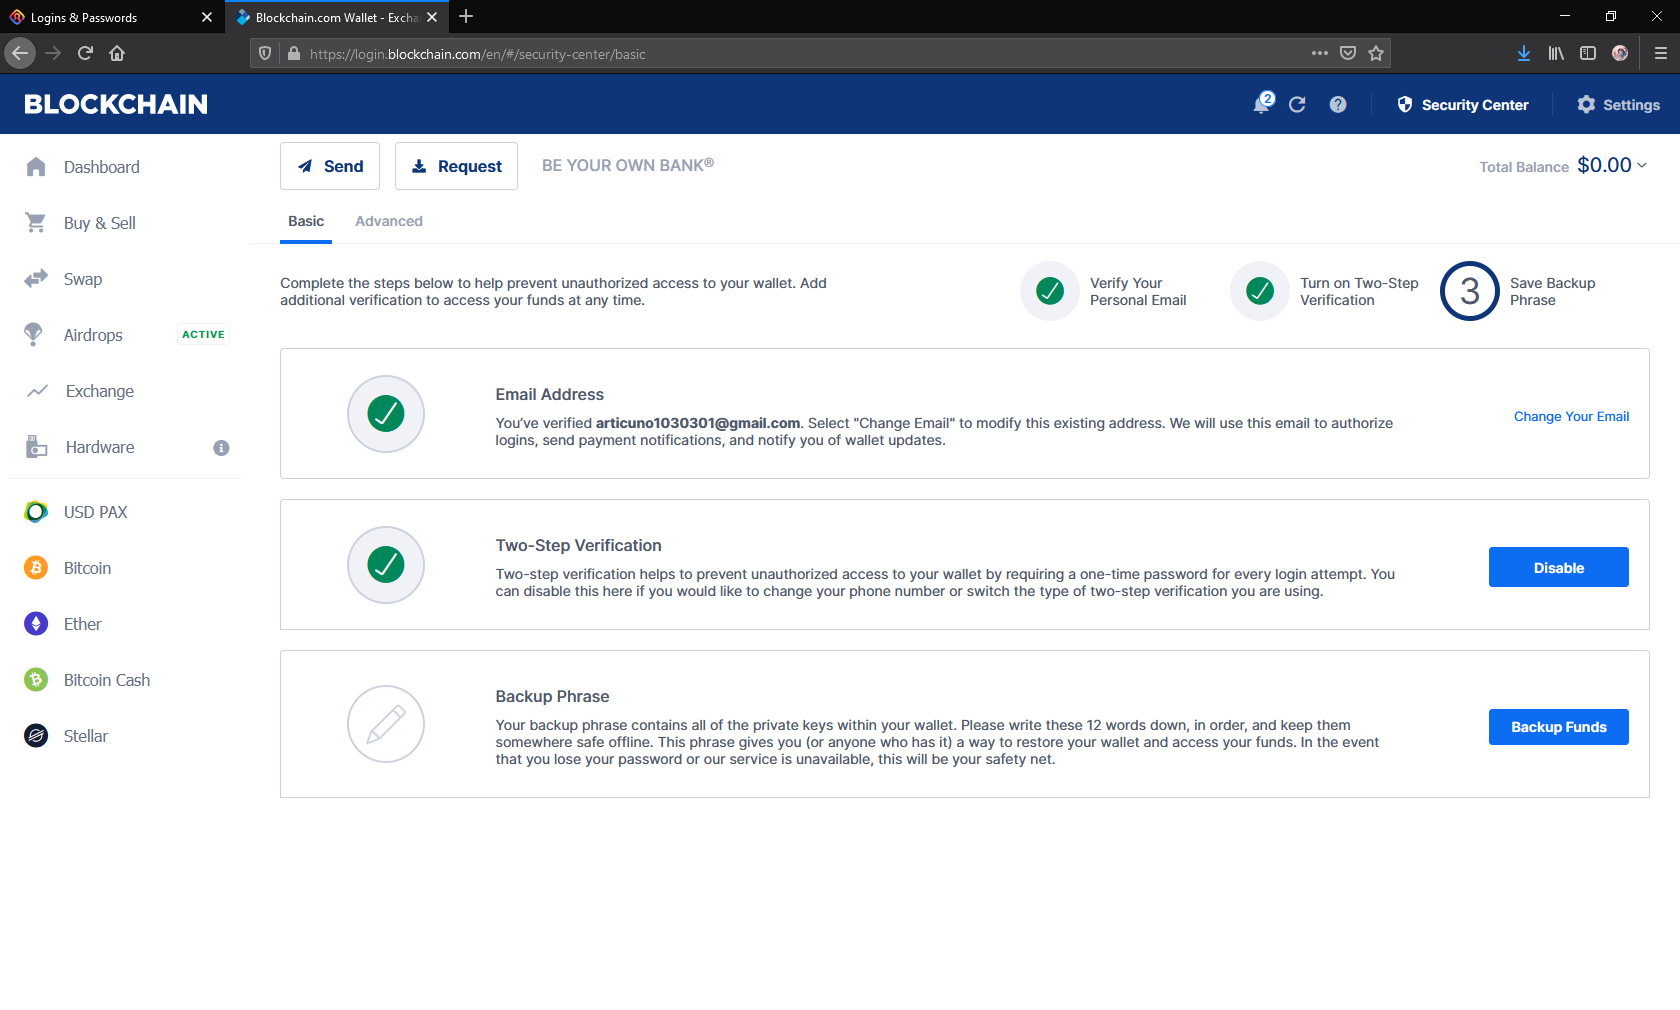Click email articuno1030301@gmail.com text

[x=698, y=423]
